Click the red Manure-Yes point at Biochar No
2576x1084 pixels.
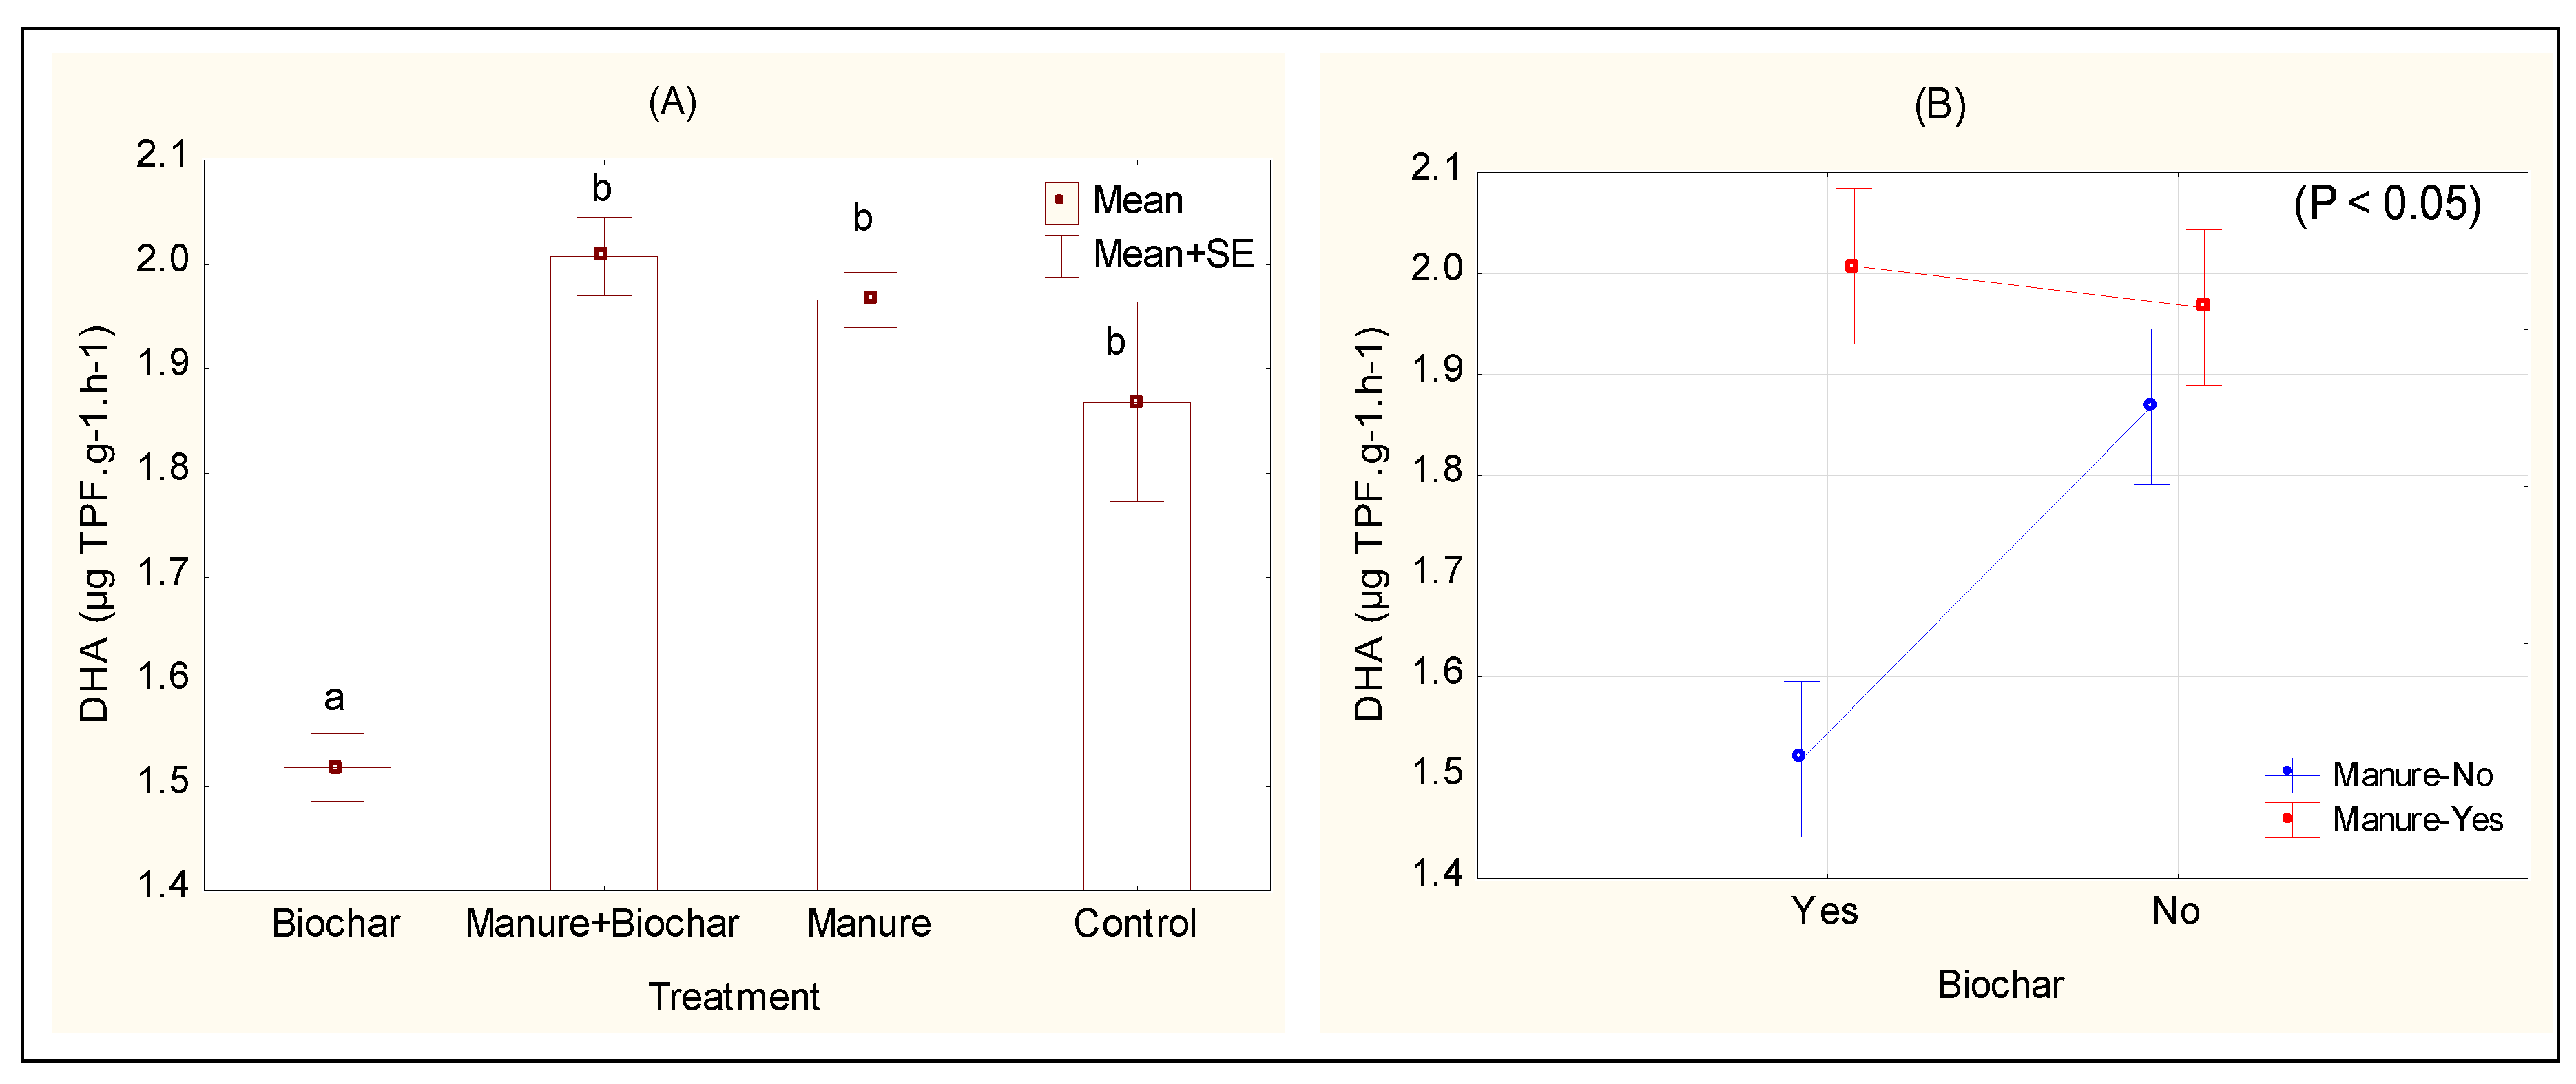(2203, 305)
